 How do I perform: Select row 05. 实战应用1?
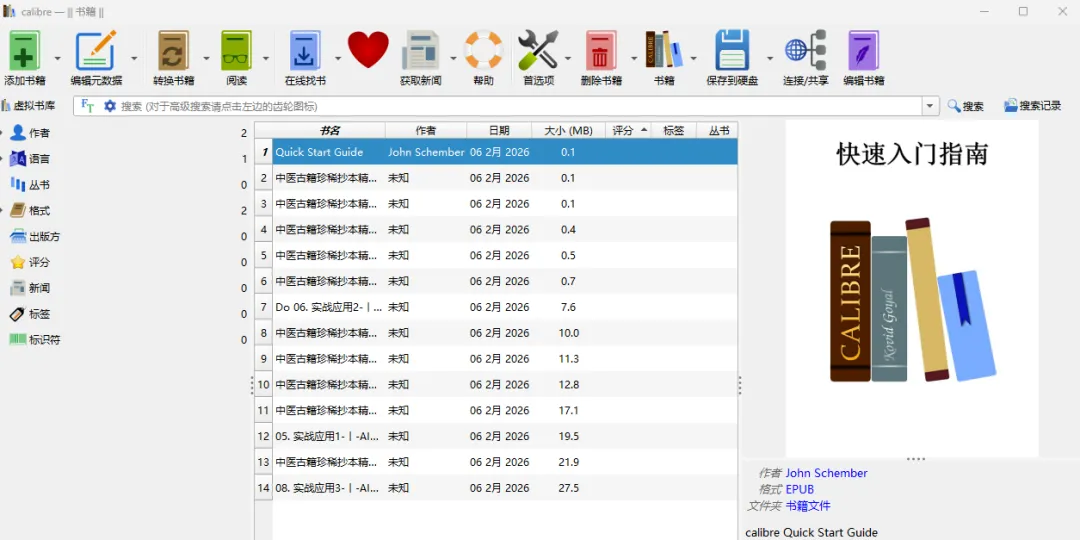tap(505, 436)
